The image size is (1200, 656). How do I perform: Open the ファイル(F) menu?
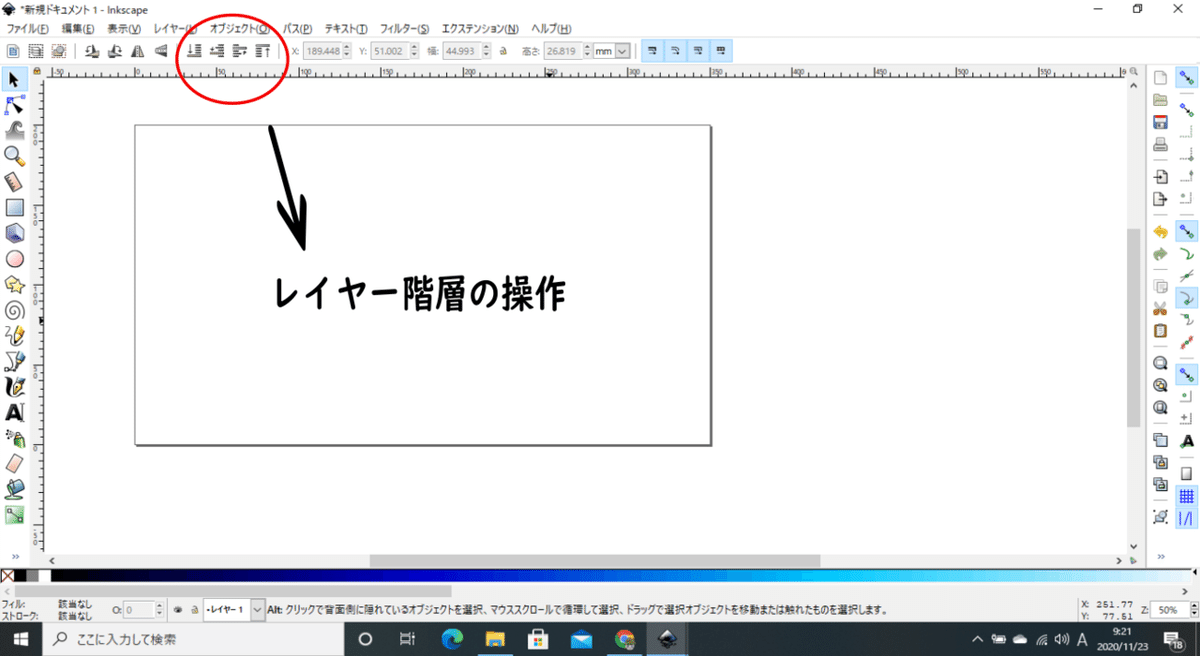coord(29,29)
